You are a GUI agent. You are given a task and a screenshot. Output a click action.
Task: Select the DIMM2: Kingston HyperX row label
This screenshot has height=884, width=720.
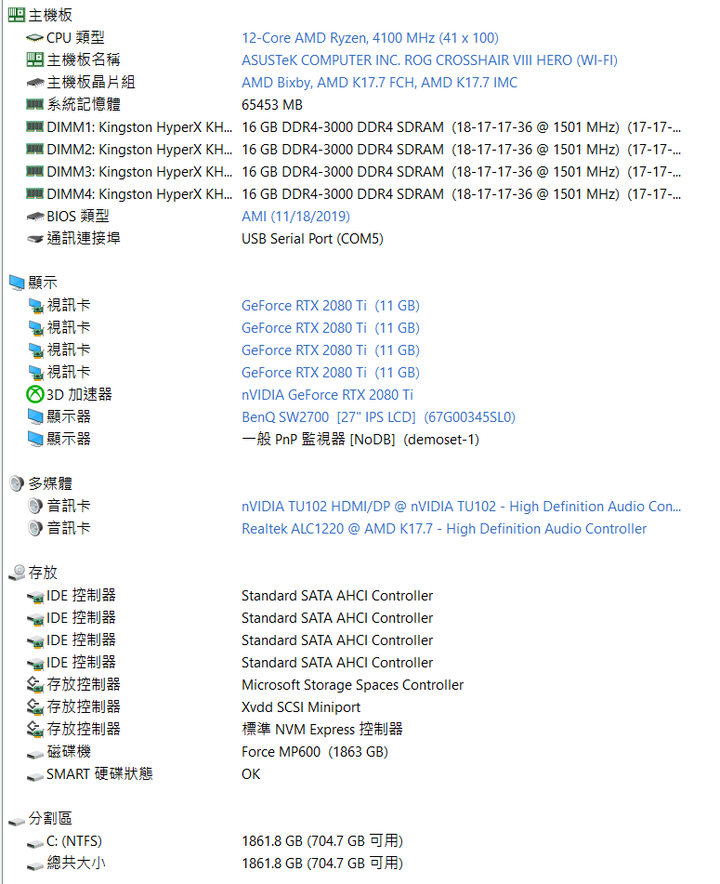click(x=139, y=149)
